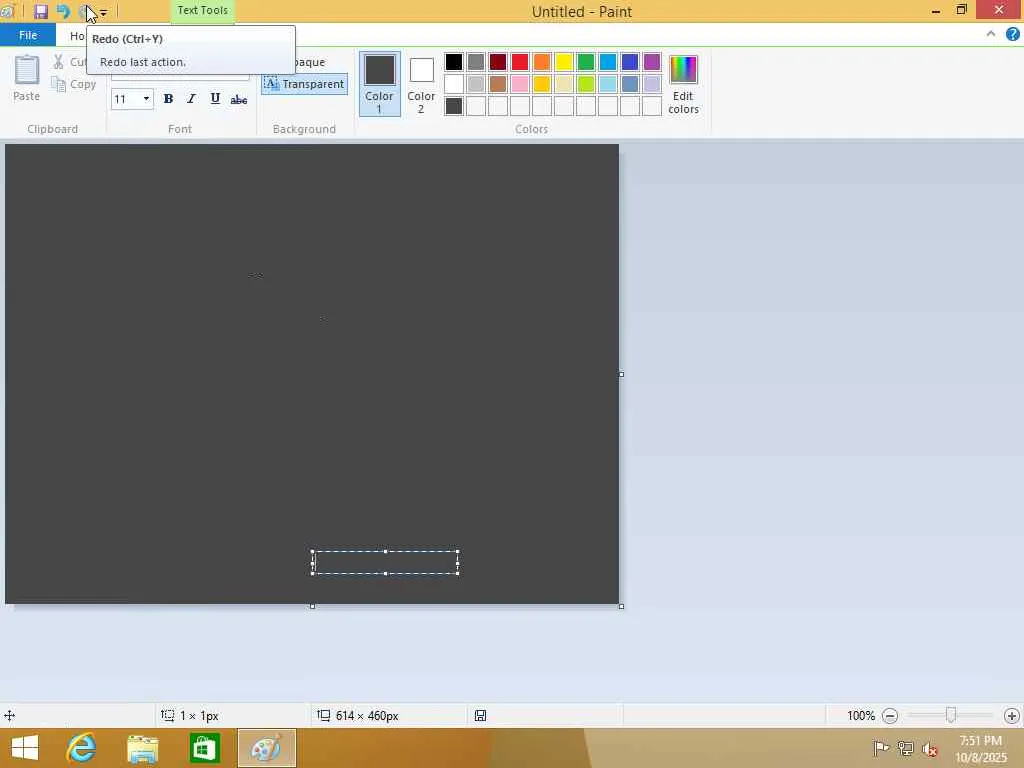This screenshot has height=768, width=1024.
Task: Launch Internet Explorer from taskbar
Action: [82, 748]
